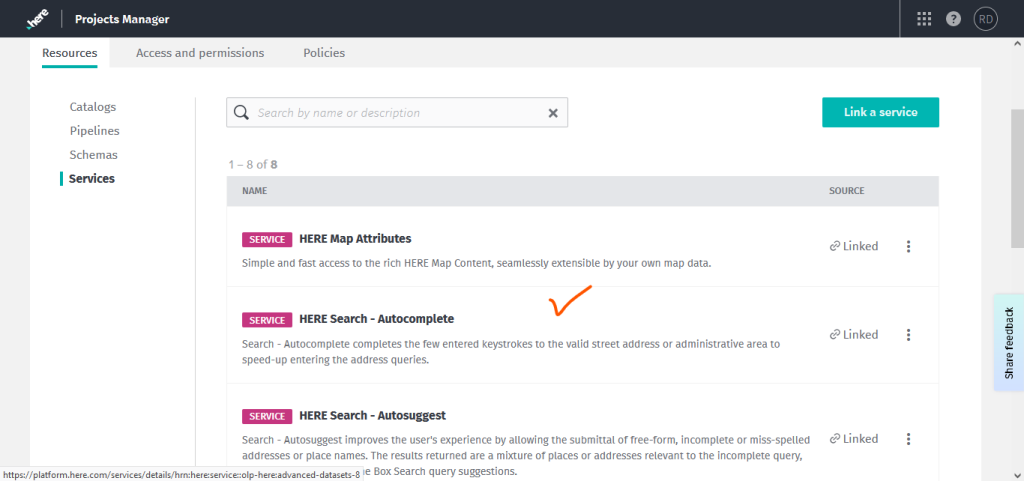Image resolution: width=1024 pixels, height=481 pixels.
Task: Open the Share feedback side tab
Action: pyautogui.click(x=1009, y=343)
